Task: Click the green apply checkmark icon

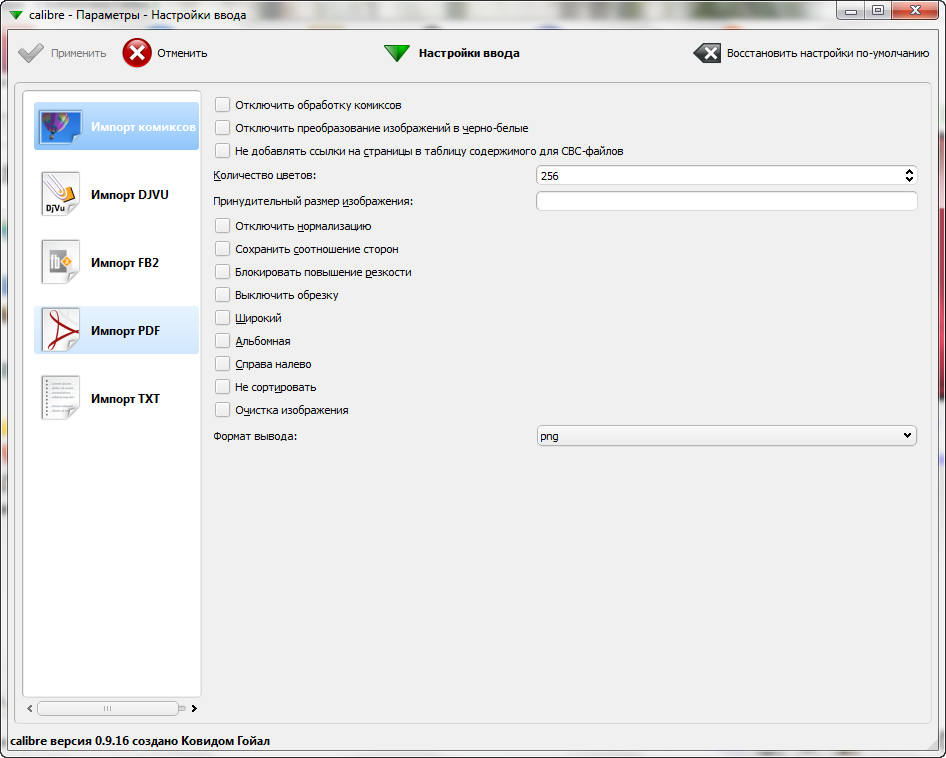Action: tap(31, 53)
